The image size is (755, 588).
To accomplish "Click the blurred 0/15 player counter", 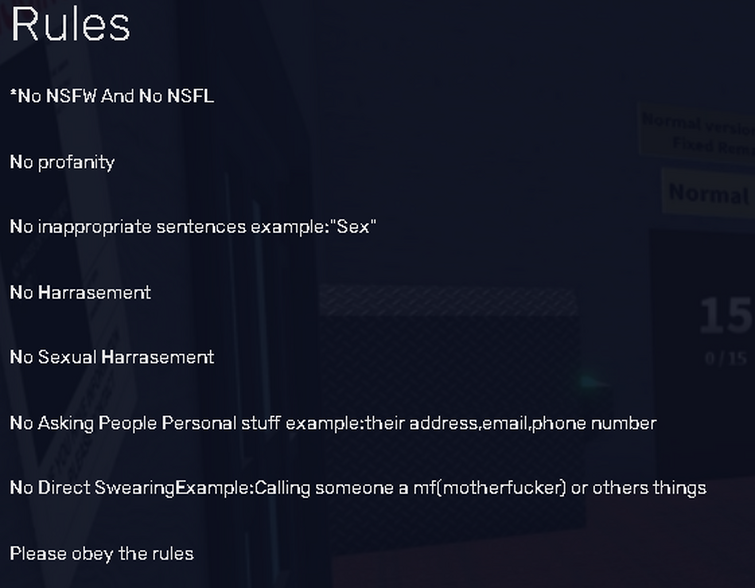I will [x=726, y=358].
